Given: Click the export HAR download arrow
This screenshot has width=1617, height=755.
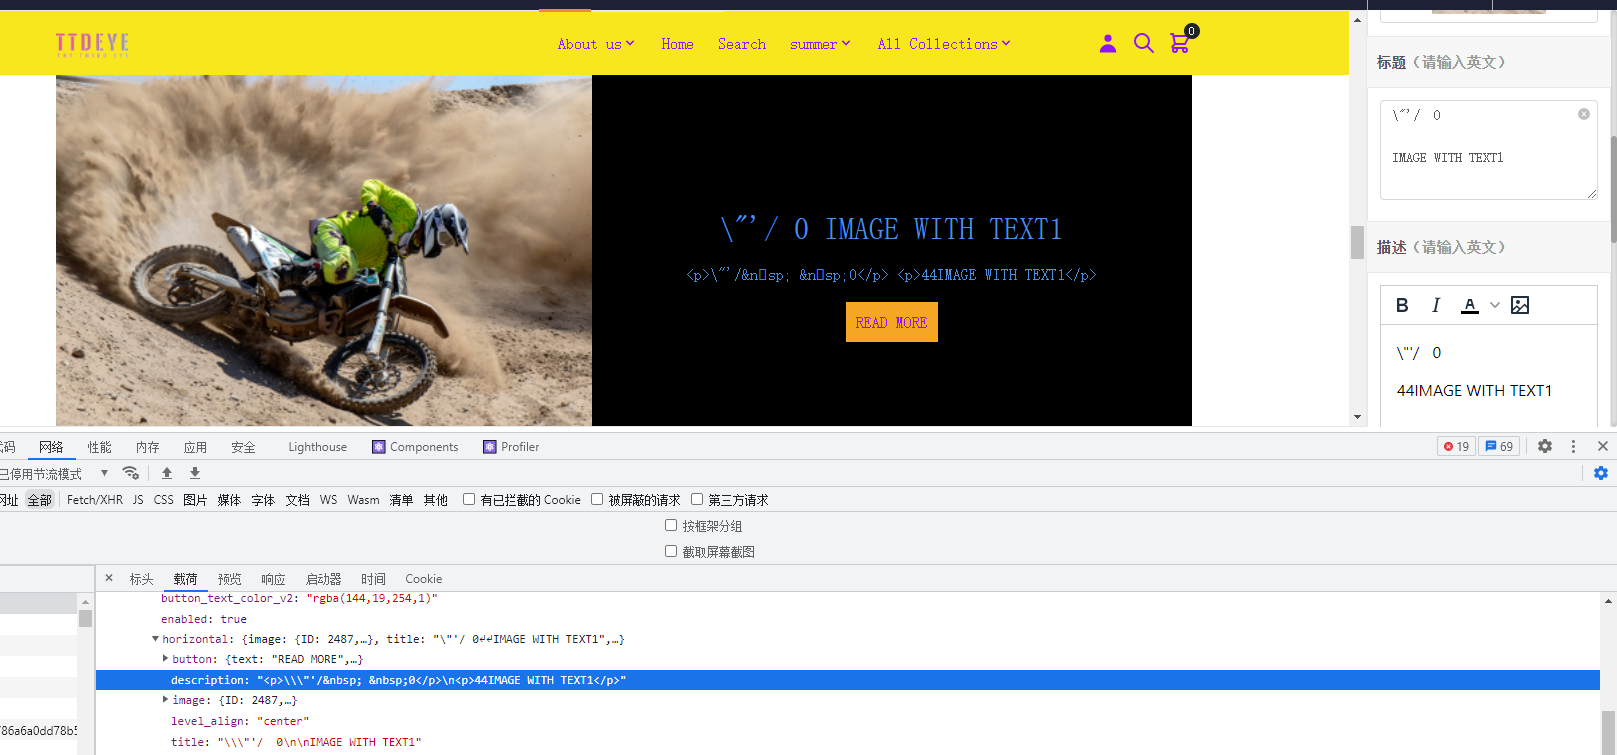Looking at the screenshot, I should pyautogui.click(x=195, y=473).
